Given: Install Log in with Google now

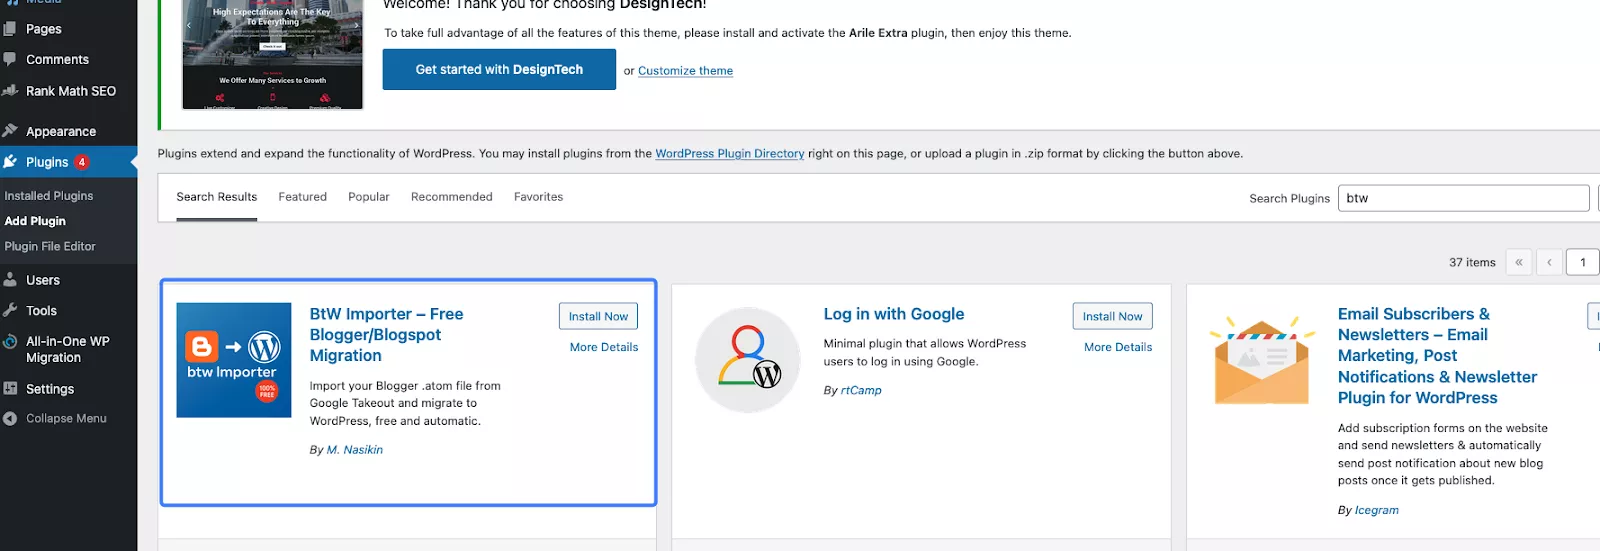Looking at the screenshot, I should point(1112,316).
